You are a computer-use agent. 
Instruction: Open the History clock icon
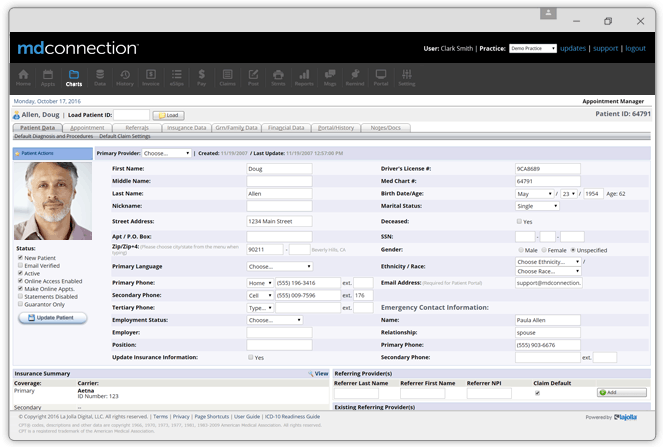[x=125, y=78]
